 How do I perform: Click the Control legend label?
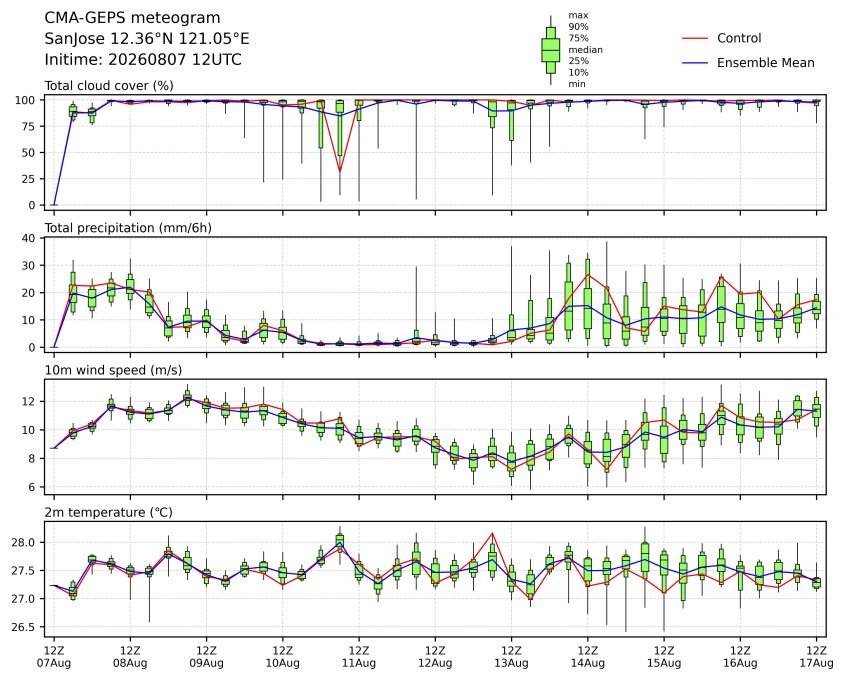(739, 38)
